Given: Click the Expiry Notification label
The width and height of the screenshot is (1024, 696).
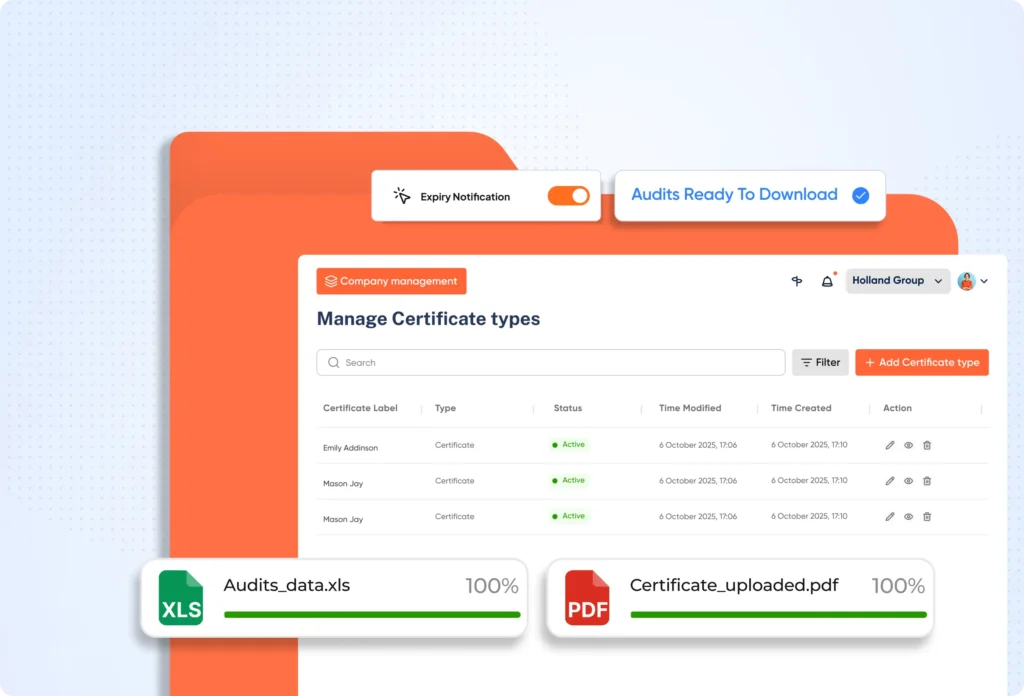Looking at the screenshot, I should click(465, 197).
